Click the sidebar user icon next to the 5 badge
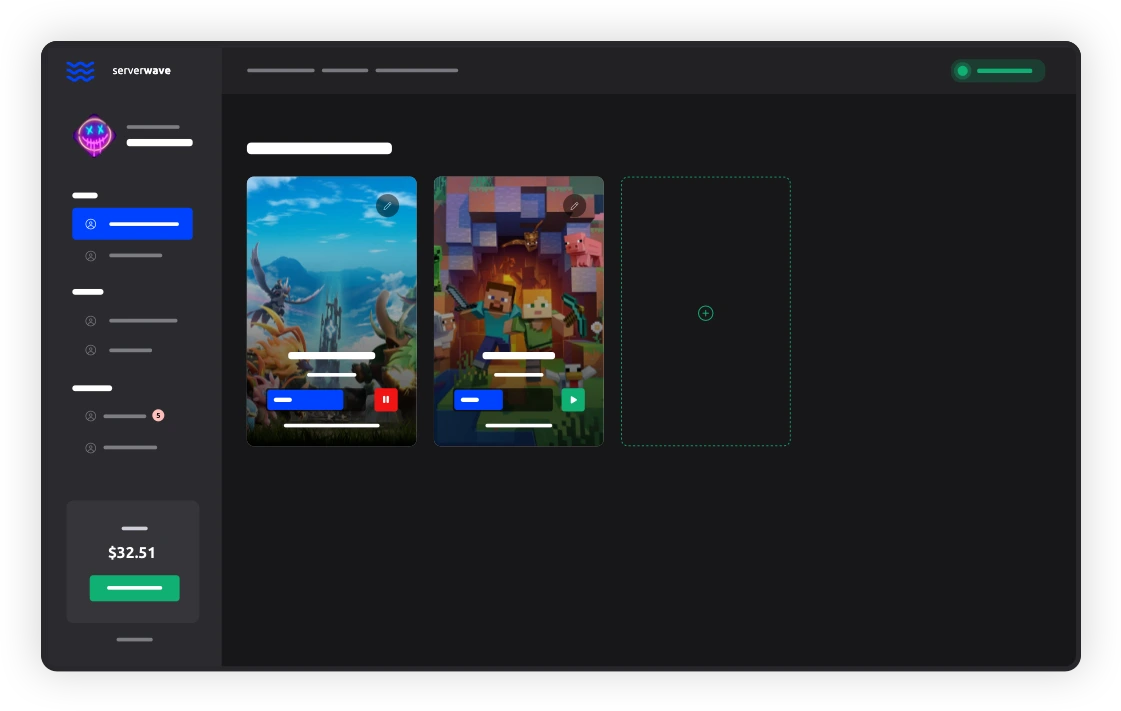Image resolution: width=1121 pixels, height=711 pixels. pyautogui.click(x=91, y=416)
